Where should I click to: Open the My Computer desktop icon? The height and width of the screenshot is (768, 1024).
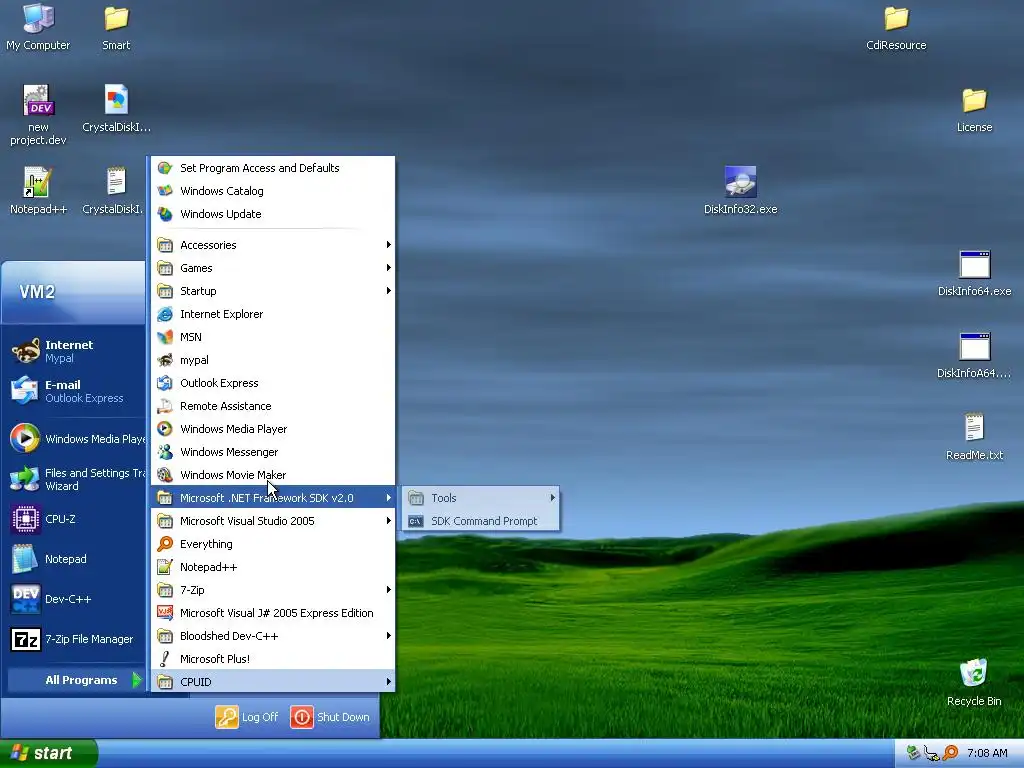coord(38,27)
